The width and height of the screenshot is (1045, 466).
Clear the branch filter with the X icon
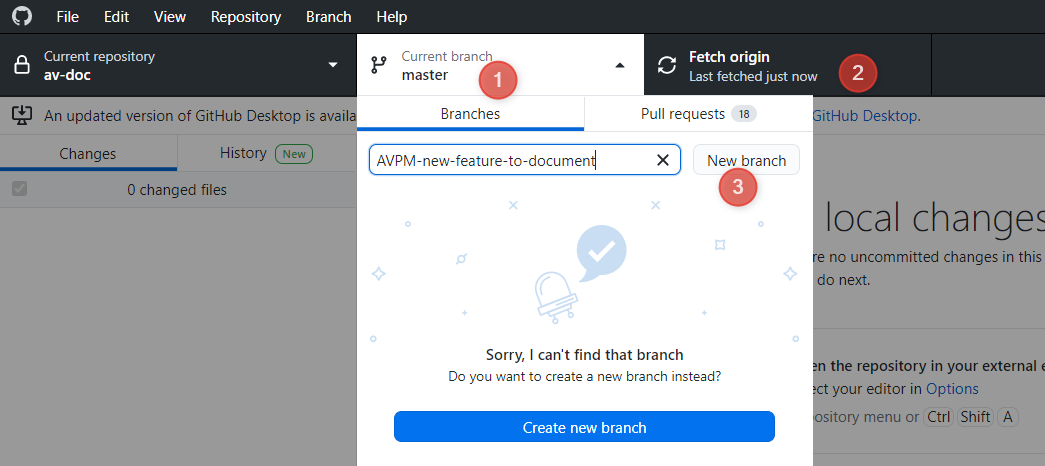pyautogui.click(x=662, y=160)
